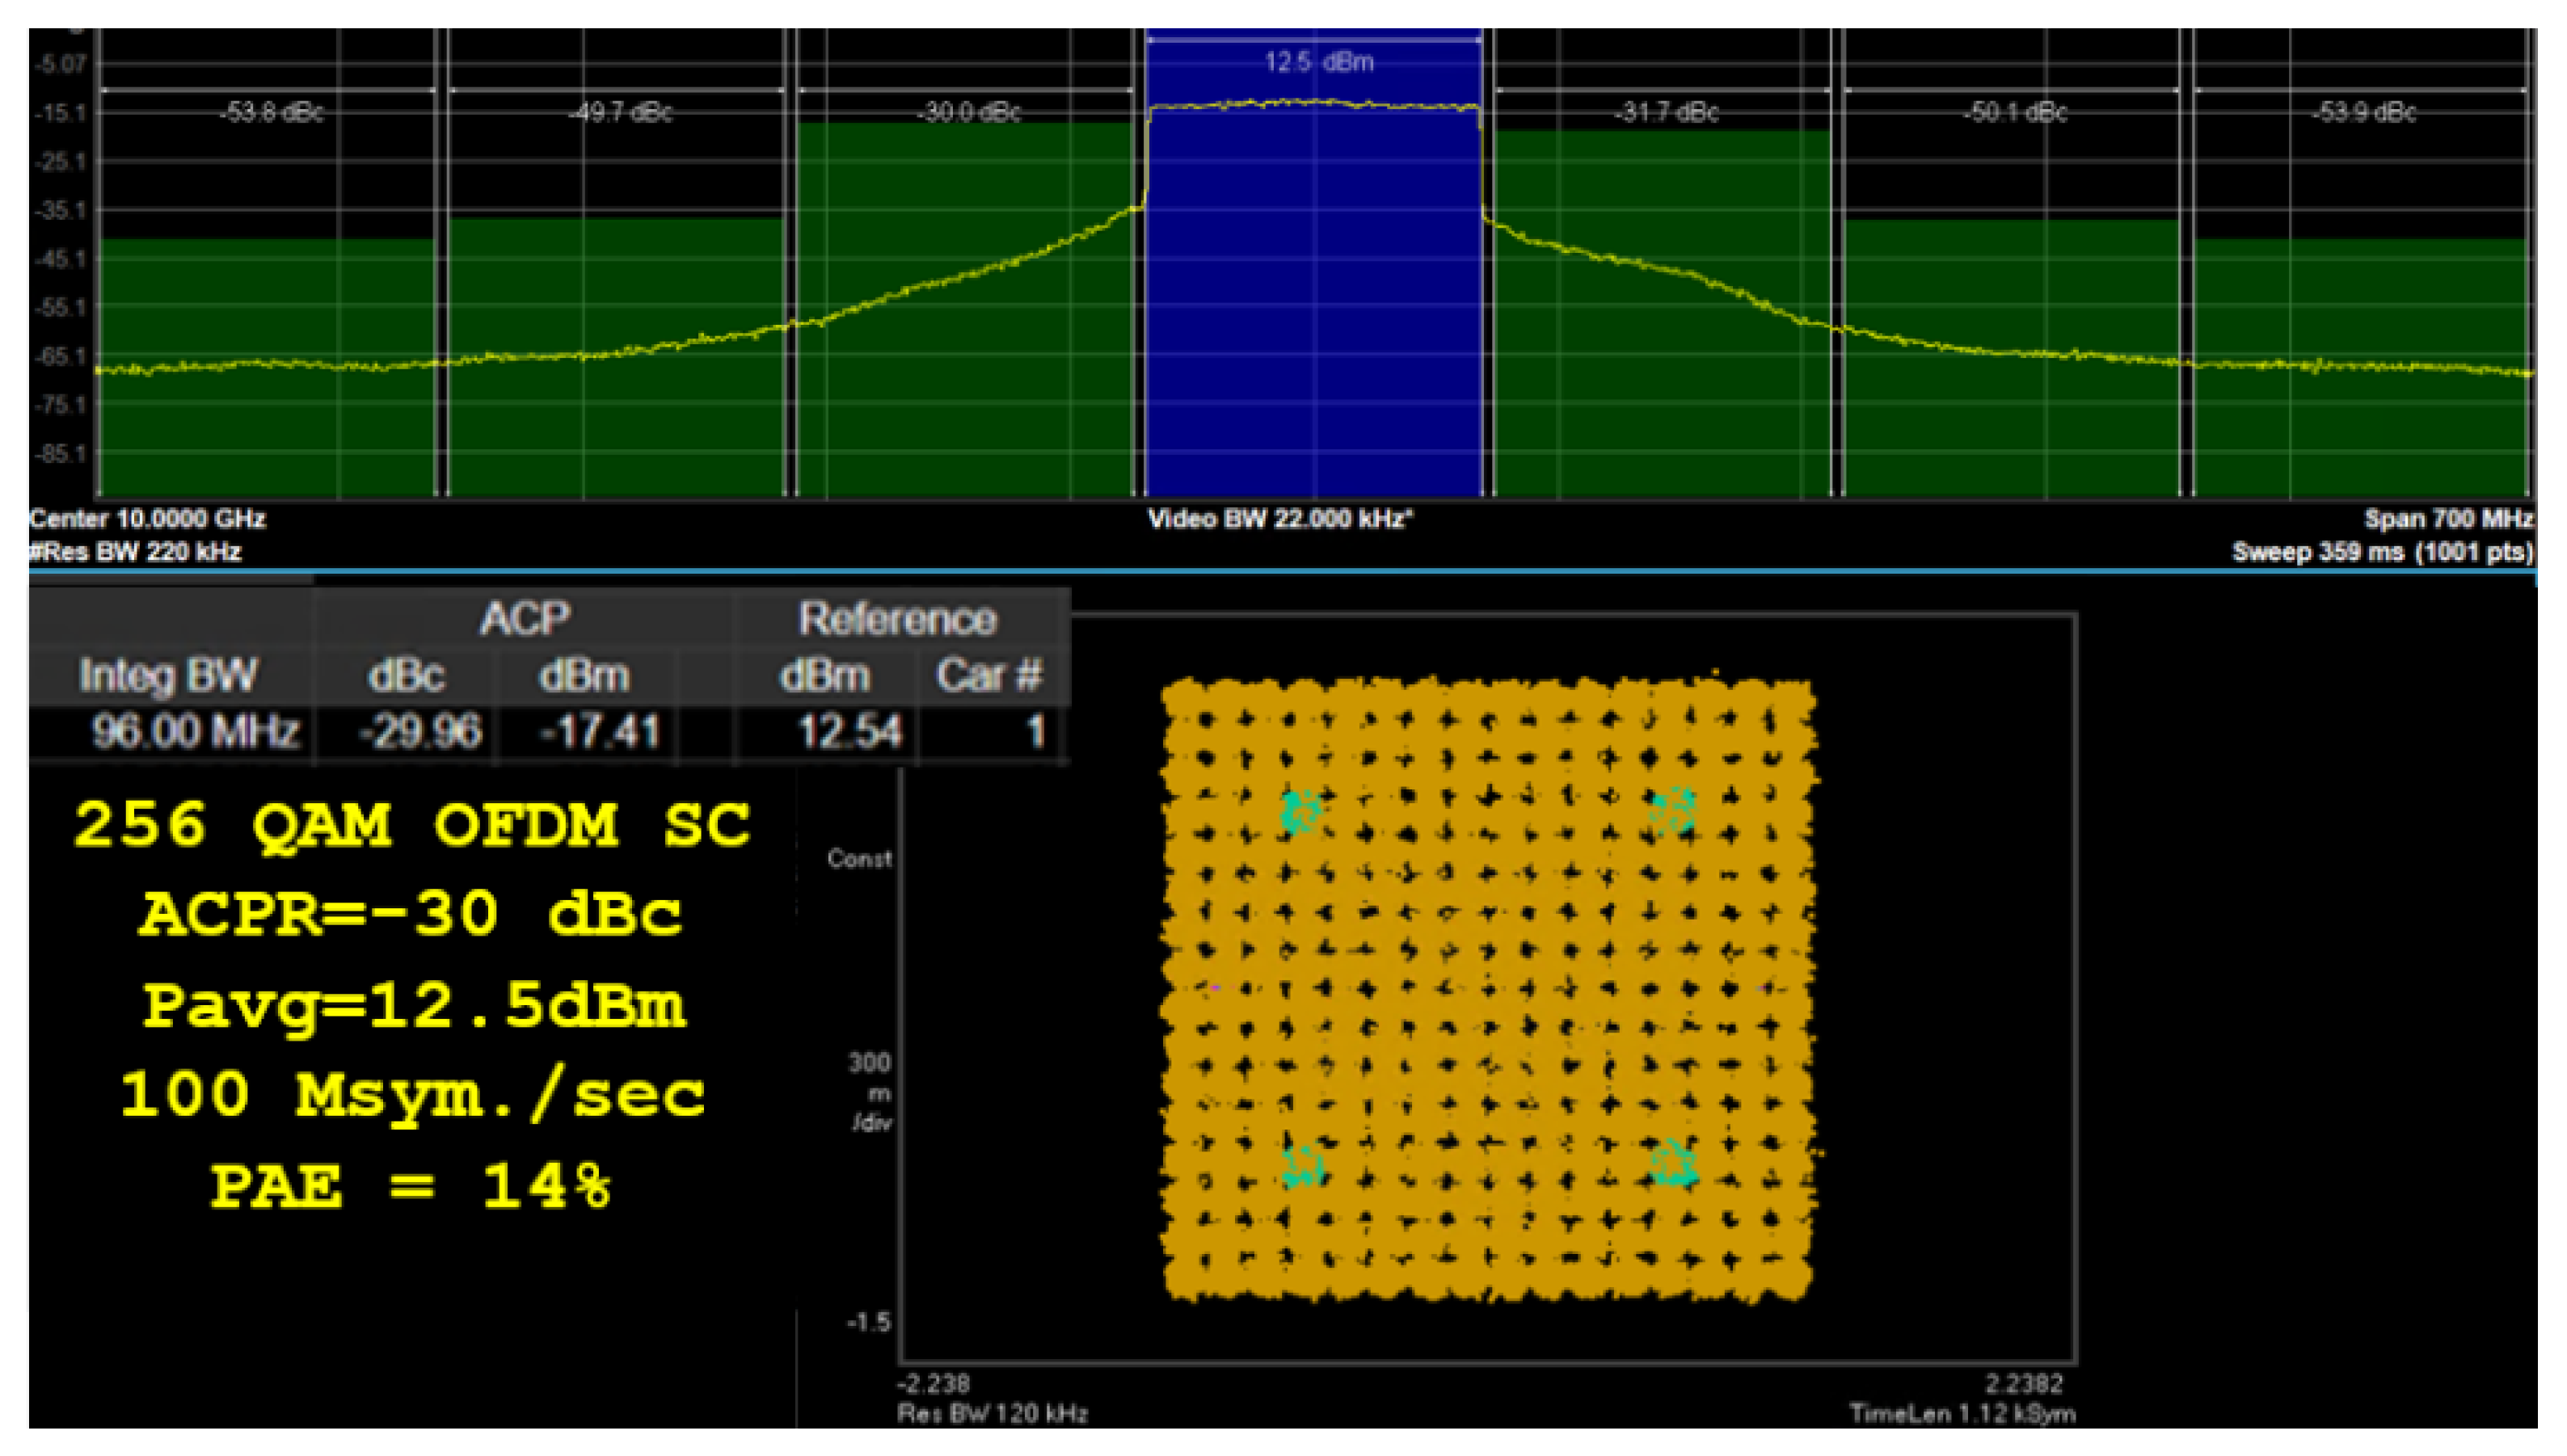Viewport: 2567px width, 1456px height.
Task: Click the -53.9 dBc outermost right label
Action: 2363,112
